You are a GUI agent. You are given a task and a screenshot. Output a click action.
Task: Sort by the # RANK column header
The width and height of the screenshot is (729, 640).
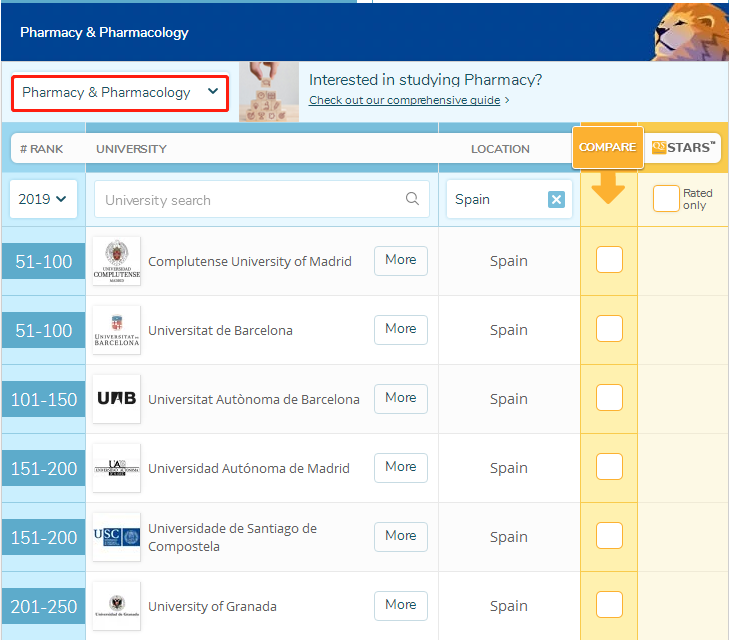point(41,149)
